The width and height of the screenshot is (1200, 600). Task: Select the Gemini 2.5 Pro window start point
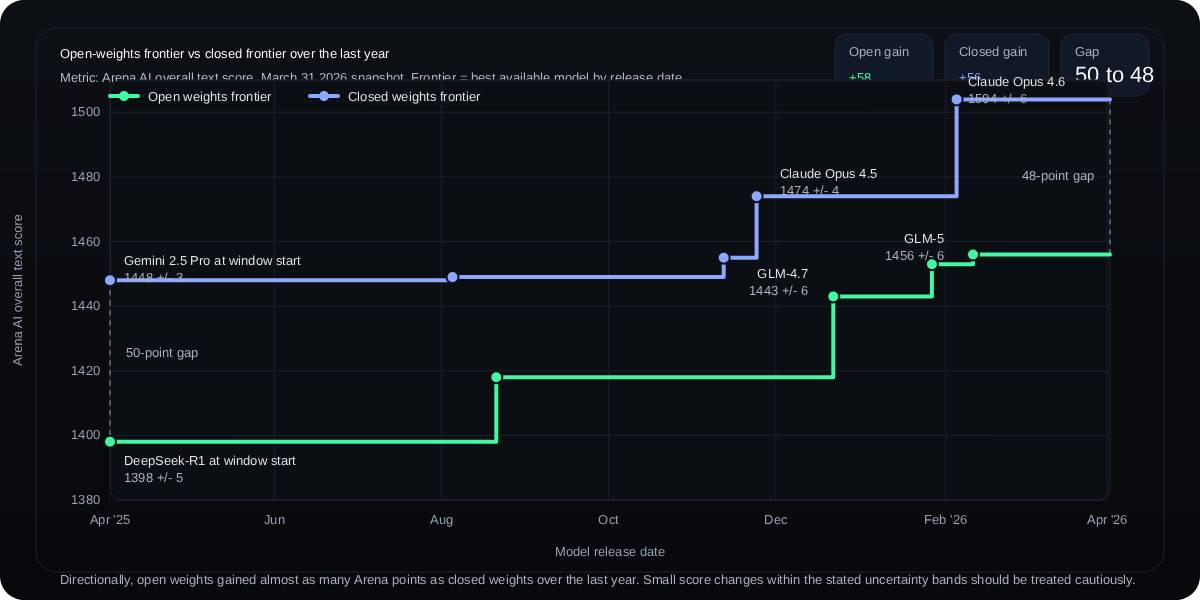pyautogui.click(x=110, y=280)
